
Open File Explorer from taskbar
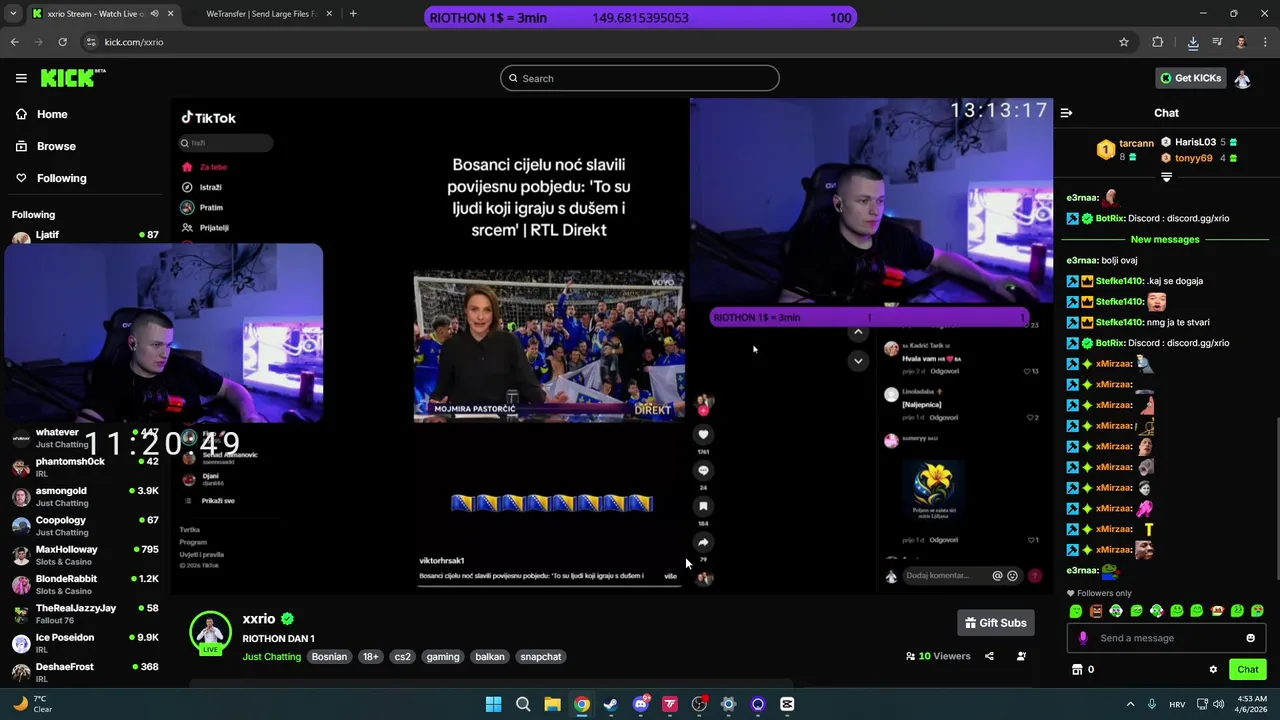pos(552,704)
